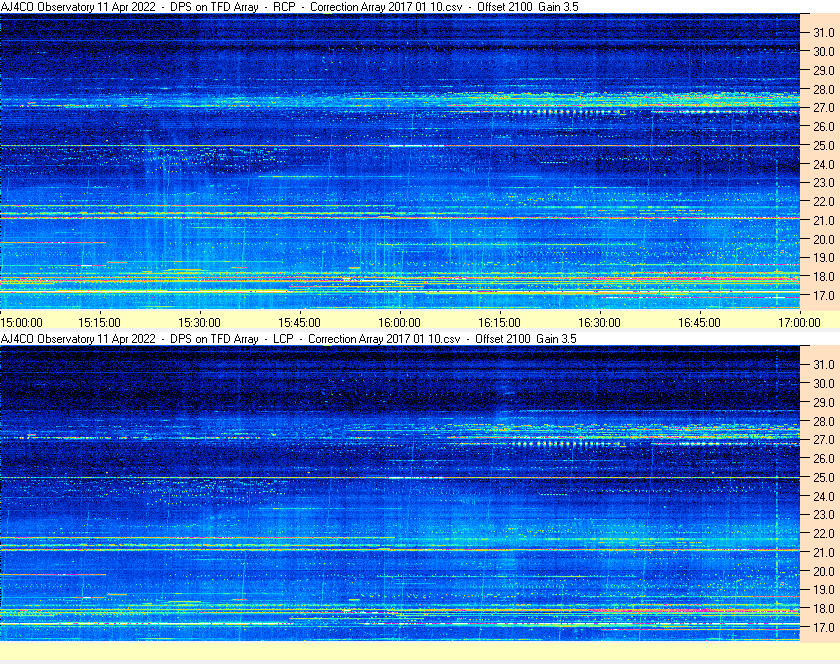Click 24.0 frequency label on RCP plot
840x664 pixels.
click(824, 164)
